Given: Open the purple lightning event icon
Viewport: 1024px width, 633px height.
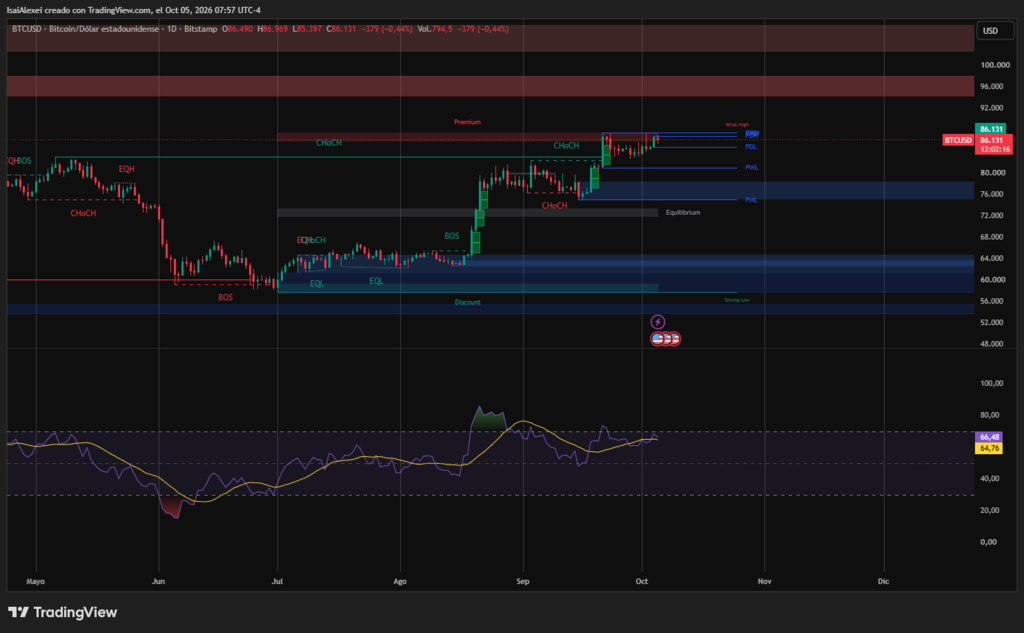Looking at the screenshot, I should click(658, 321).
